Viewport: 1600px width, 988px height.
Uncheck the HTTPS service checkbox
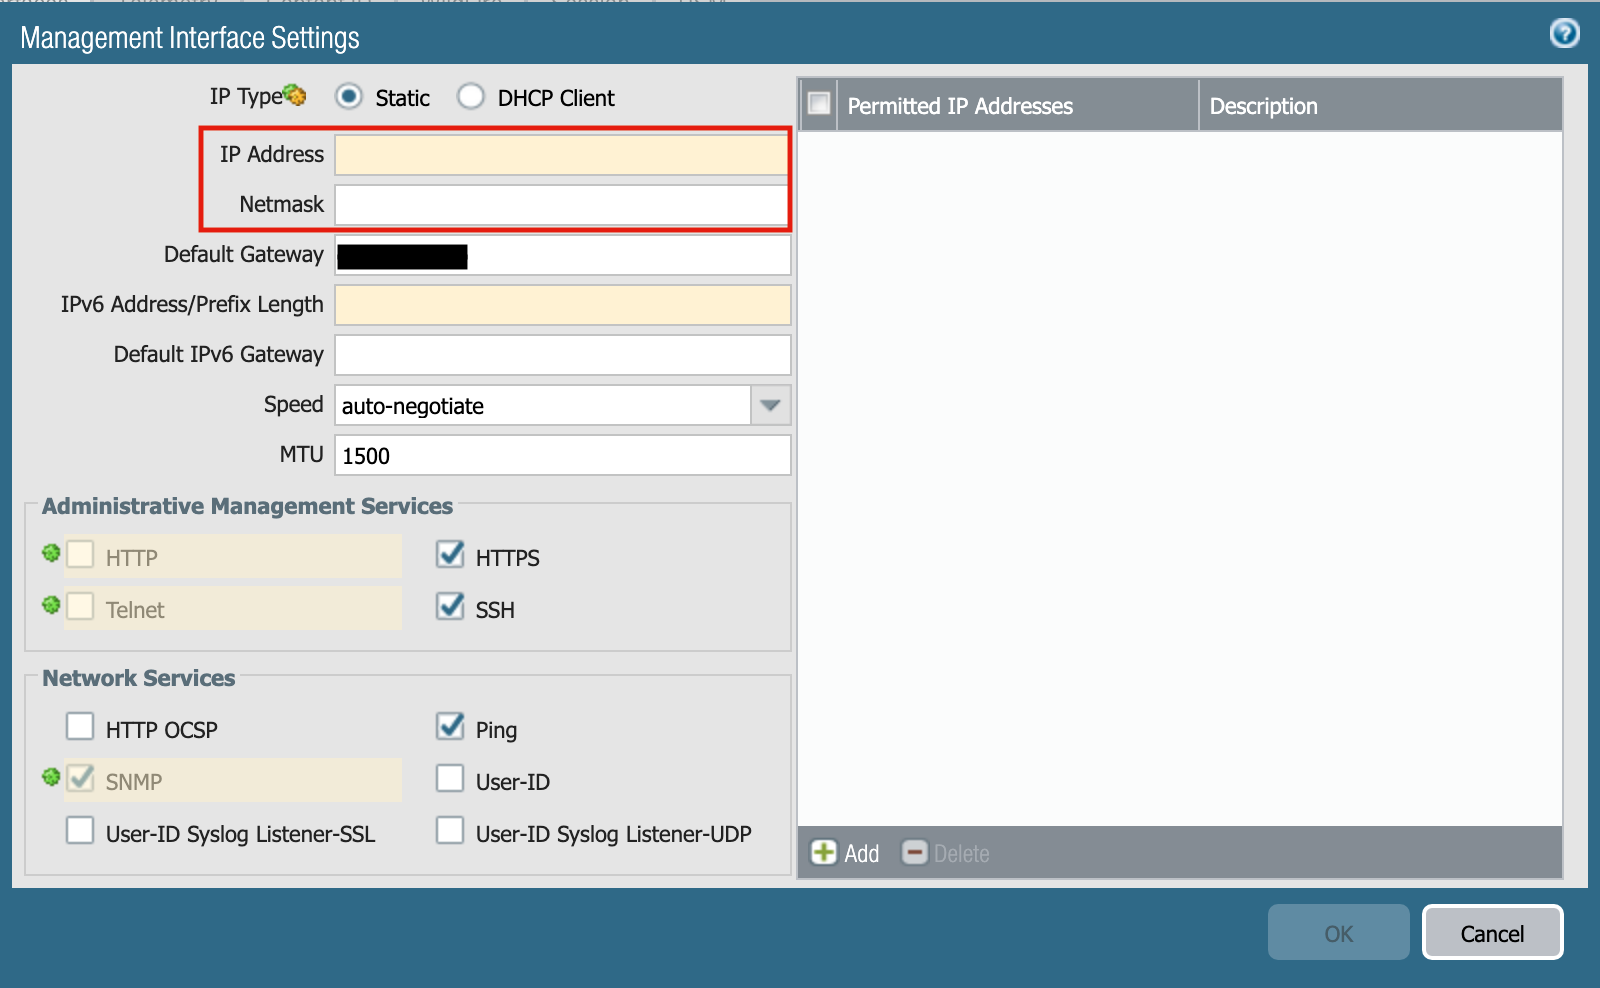click(x=450, y=554)
